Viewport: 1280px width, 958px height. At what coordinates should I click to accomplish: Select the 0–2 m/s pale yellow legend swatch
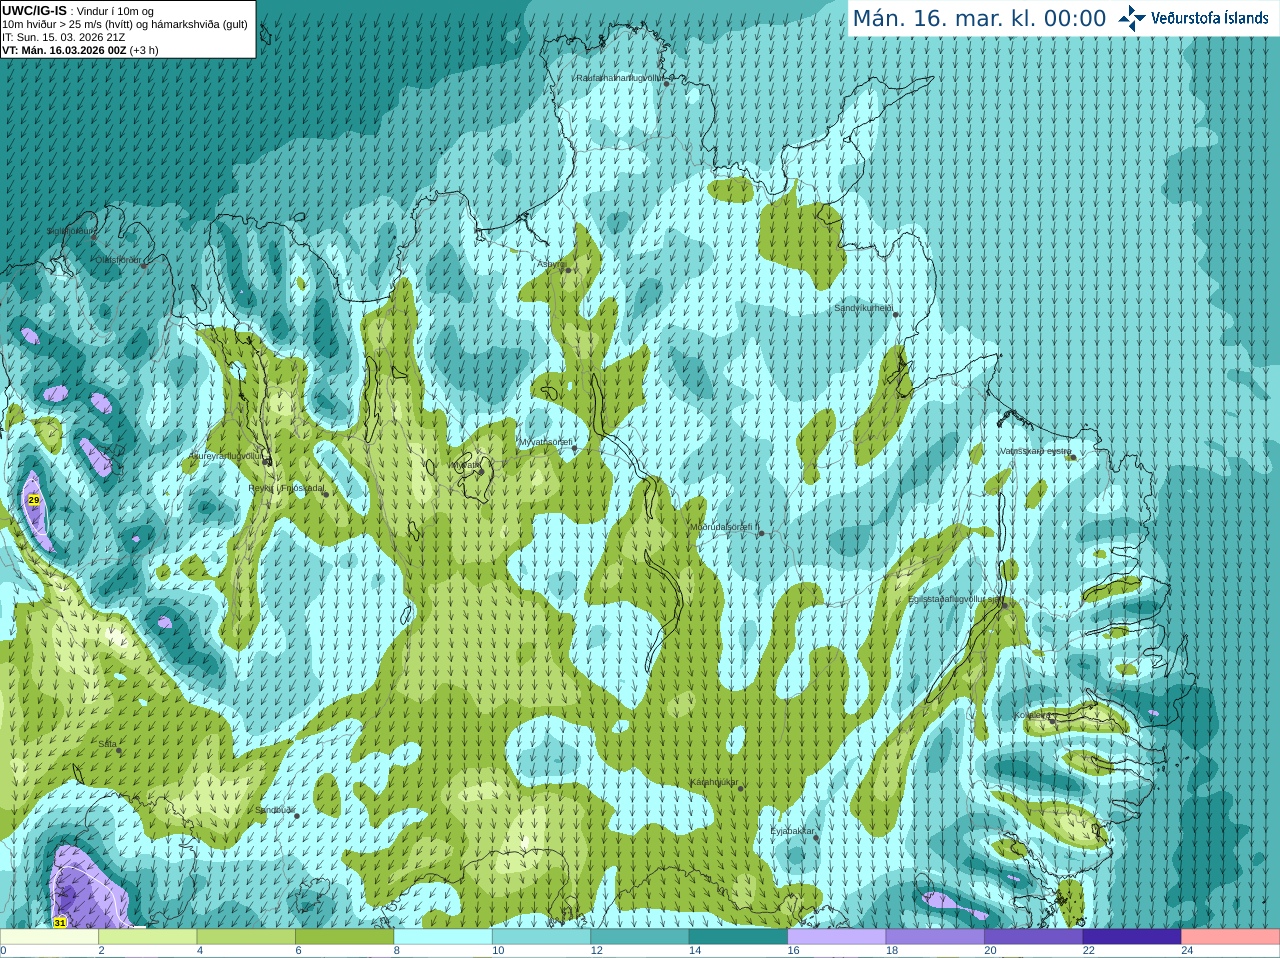[x=49, y=937]
